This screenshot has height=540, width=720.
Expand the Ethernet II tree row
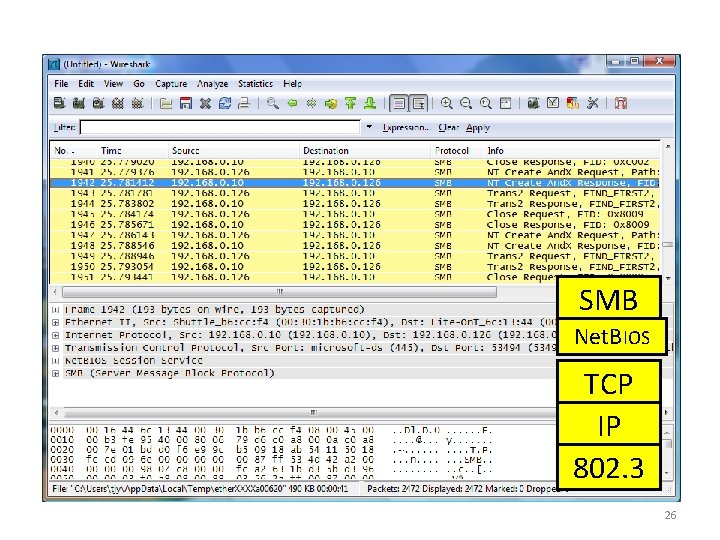pos(56,323)
